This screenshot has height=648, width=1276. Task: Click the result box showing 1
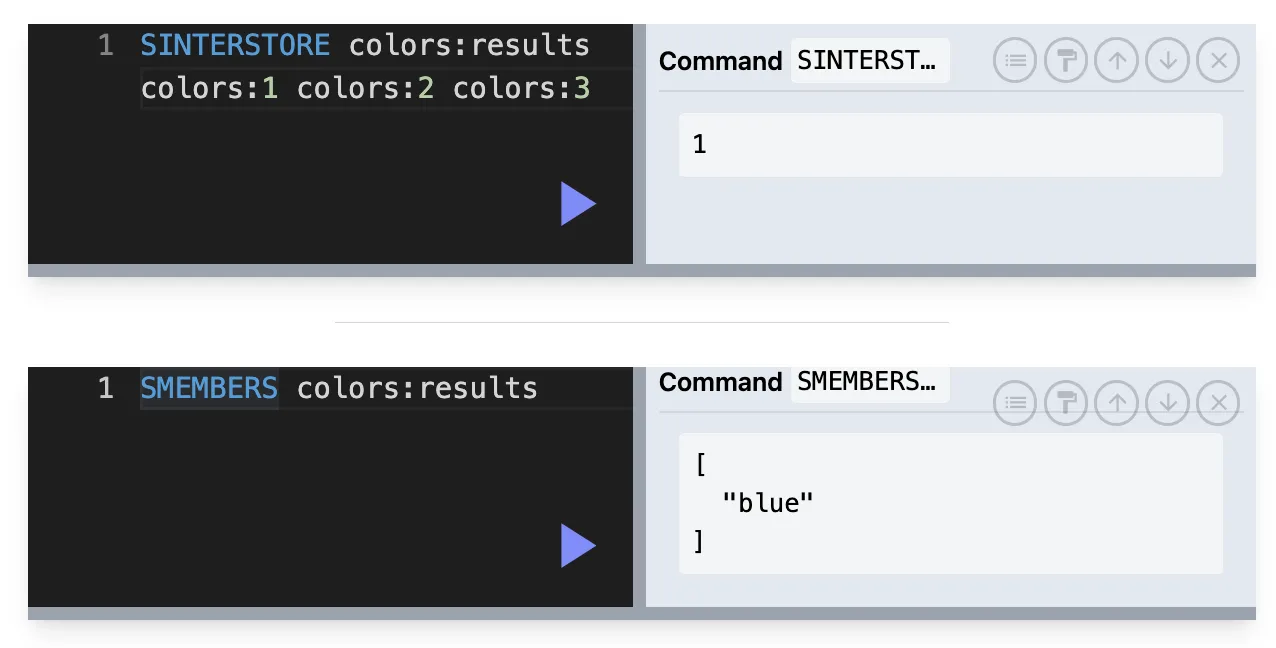[951, 145]
